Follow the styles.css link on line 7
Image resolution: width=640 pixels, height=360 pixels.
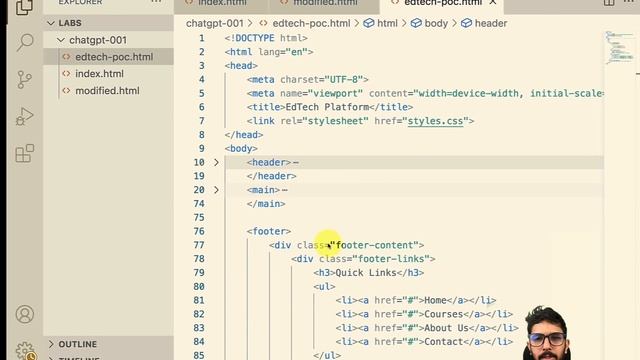tap(435, 121)
